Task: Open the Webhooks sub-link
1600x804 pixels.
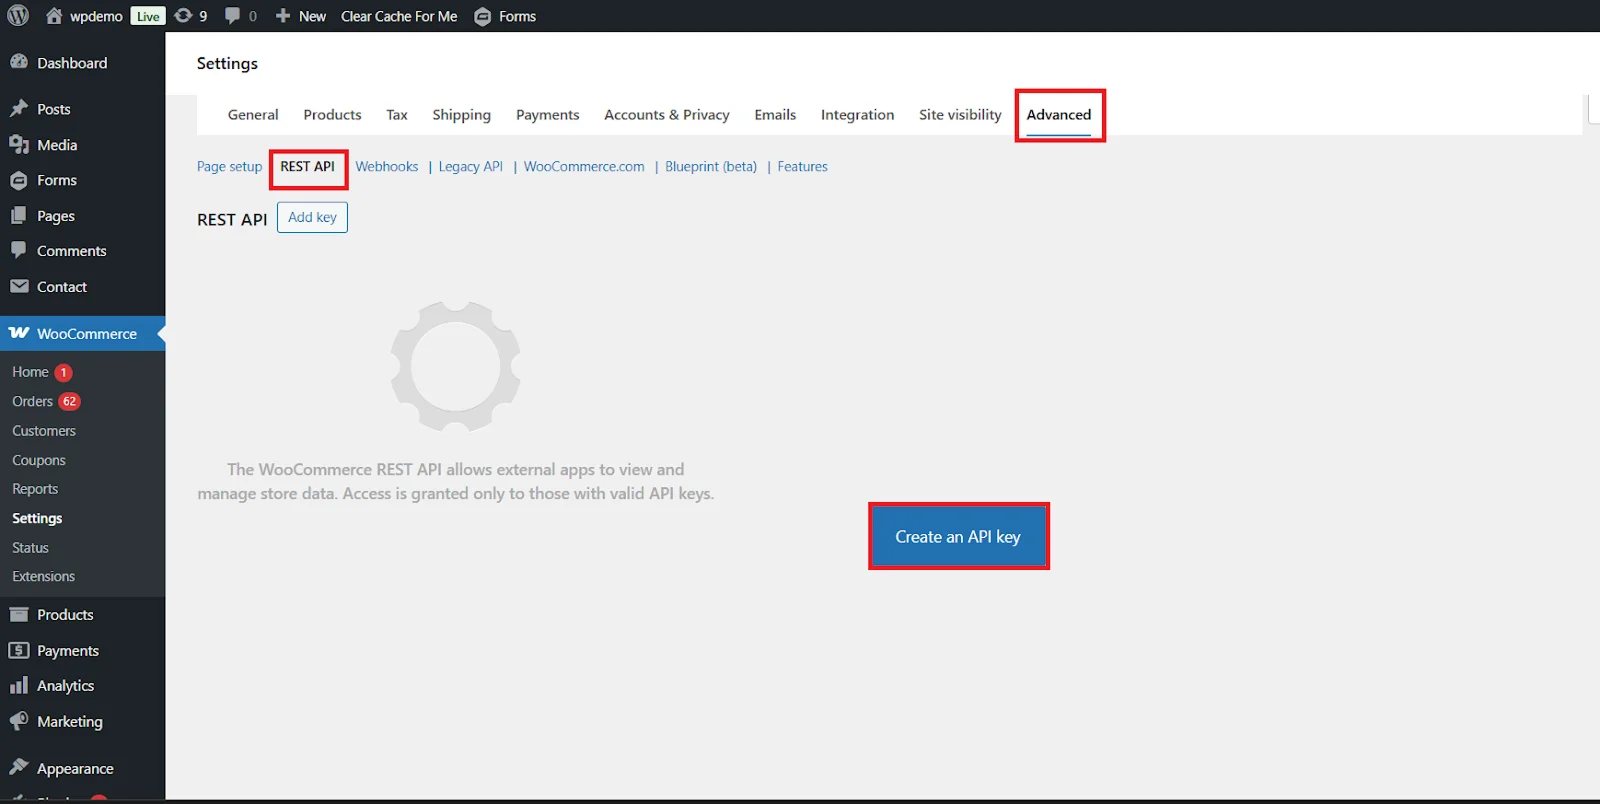Action: click(x=387, y=166)
